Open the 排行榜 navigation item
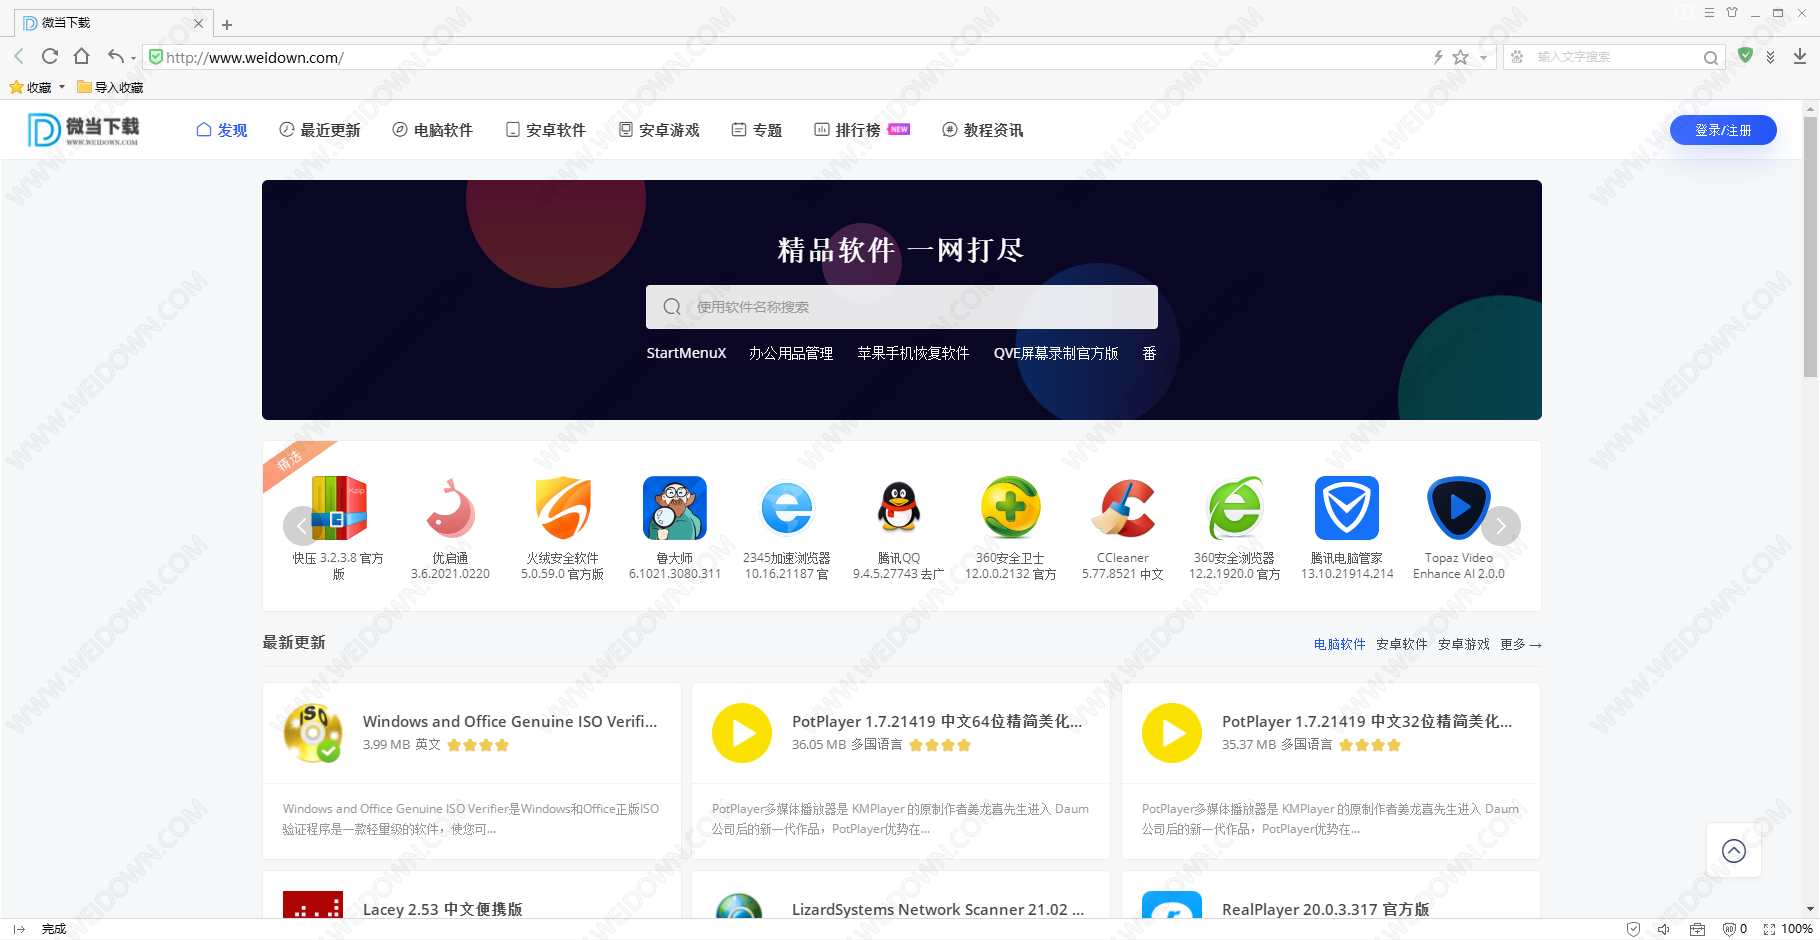This screenshot has height=940, width=1820. [862, 130]
